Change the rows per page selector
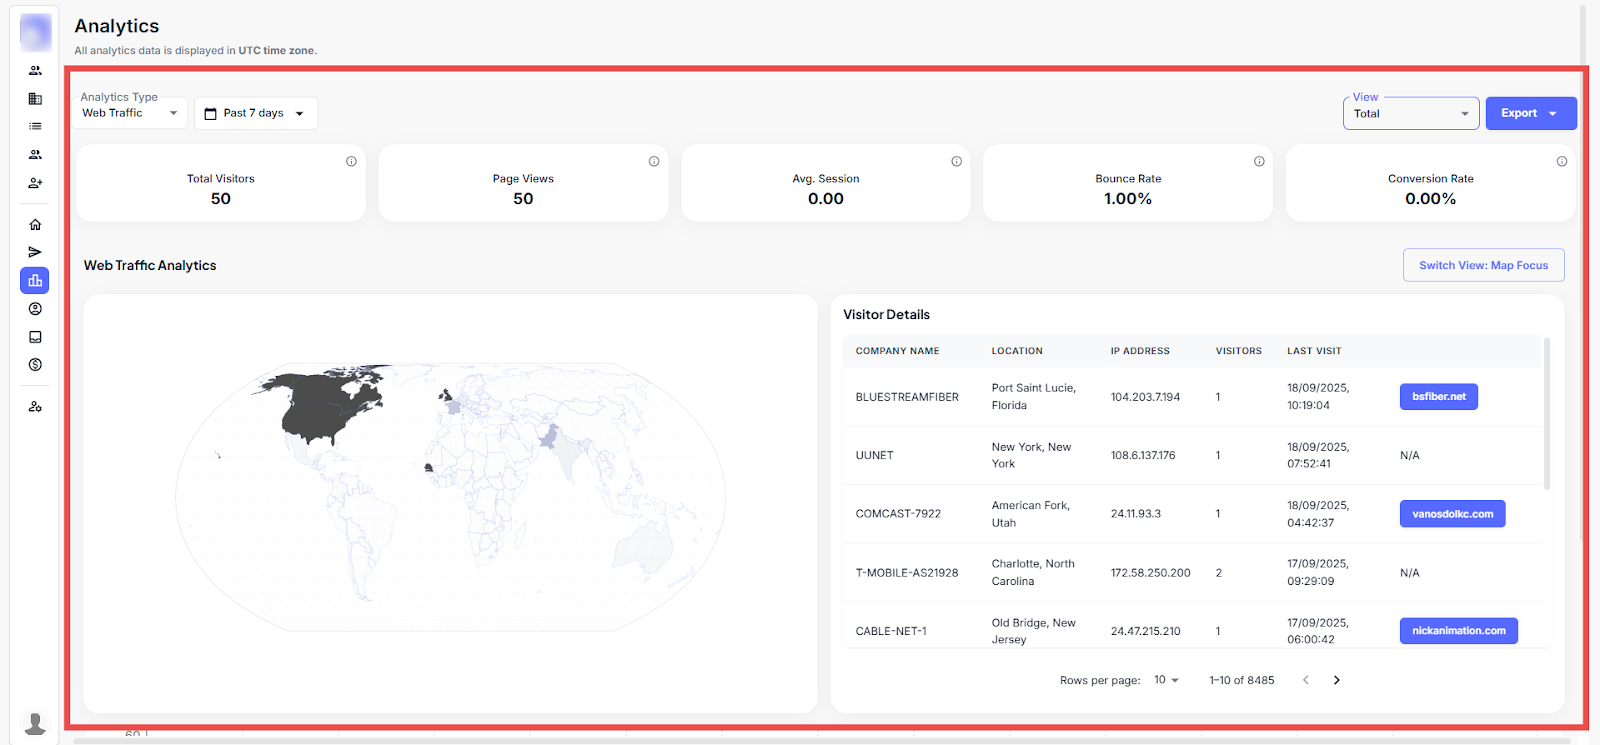The image size is (1600, 745). [x=1166, y=680]
